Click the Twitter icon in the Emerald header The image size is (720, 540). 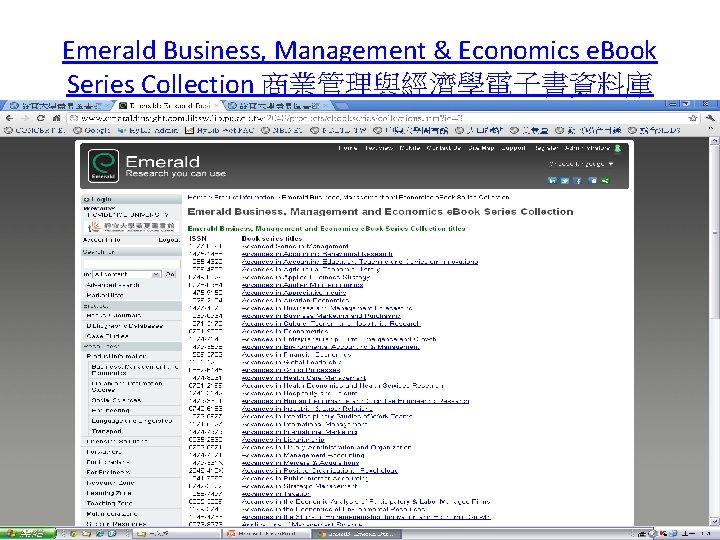(x=565, y=180)
